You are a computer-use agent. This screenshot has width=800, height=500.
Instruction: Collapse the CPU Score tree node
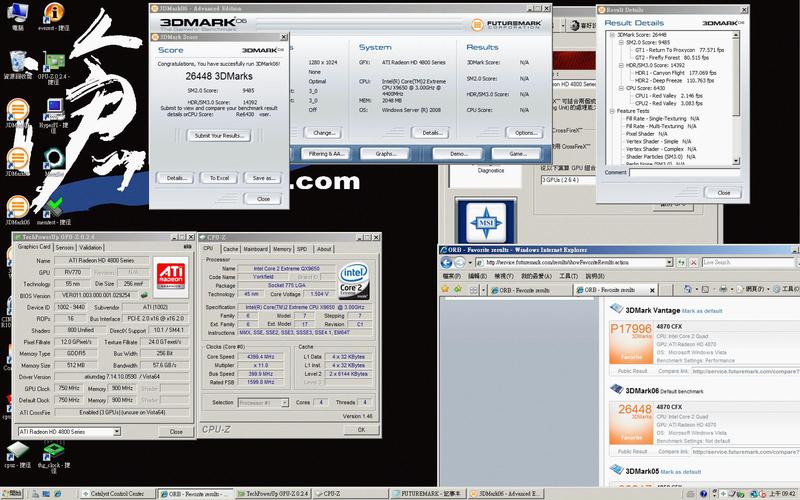(x=621, y=88)
